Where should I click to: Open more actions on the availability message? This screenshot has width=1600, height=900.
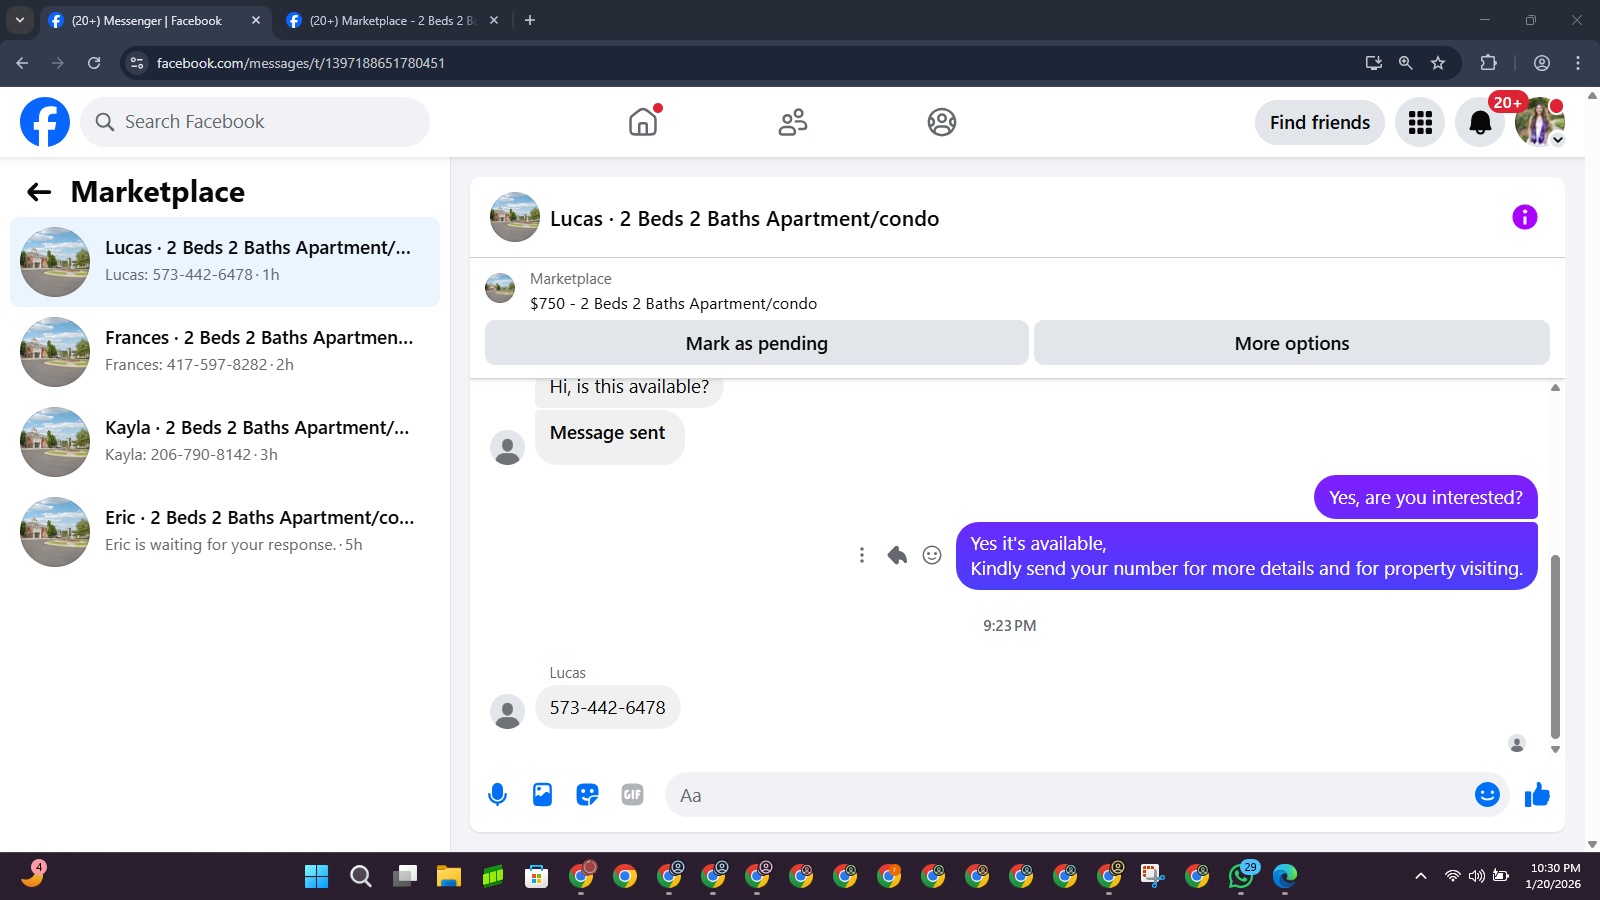pyautogui.click(x=862, y=555)
